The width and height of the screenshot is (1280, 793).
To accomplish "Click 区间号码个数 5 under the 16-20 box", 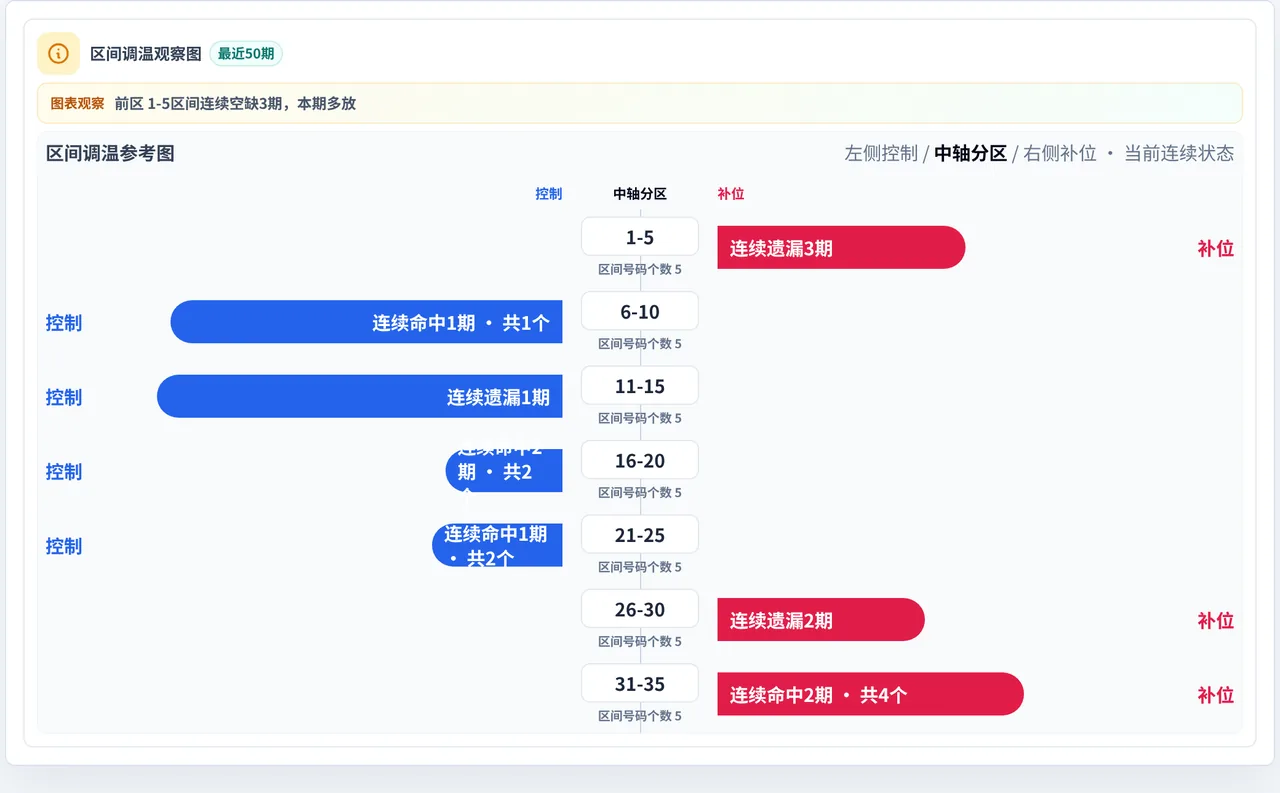I will coord(640,492).
